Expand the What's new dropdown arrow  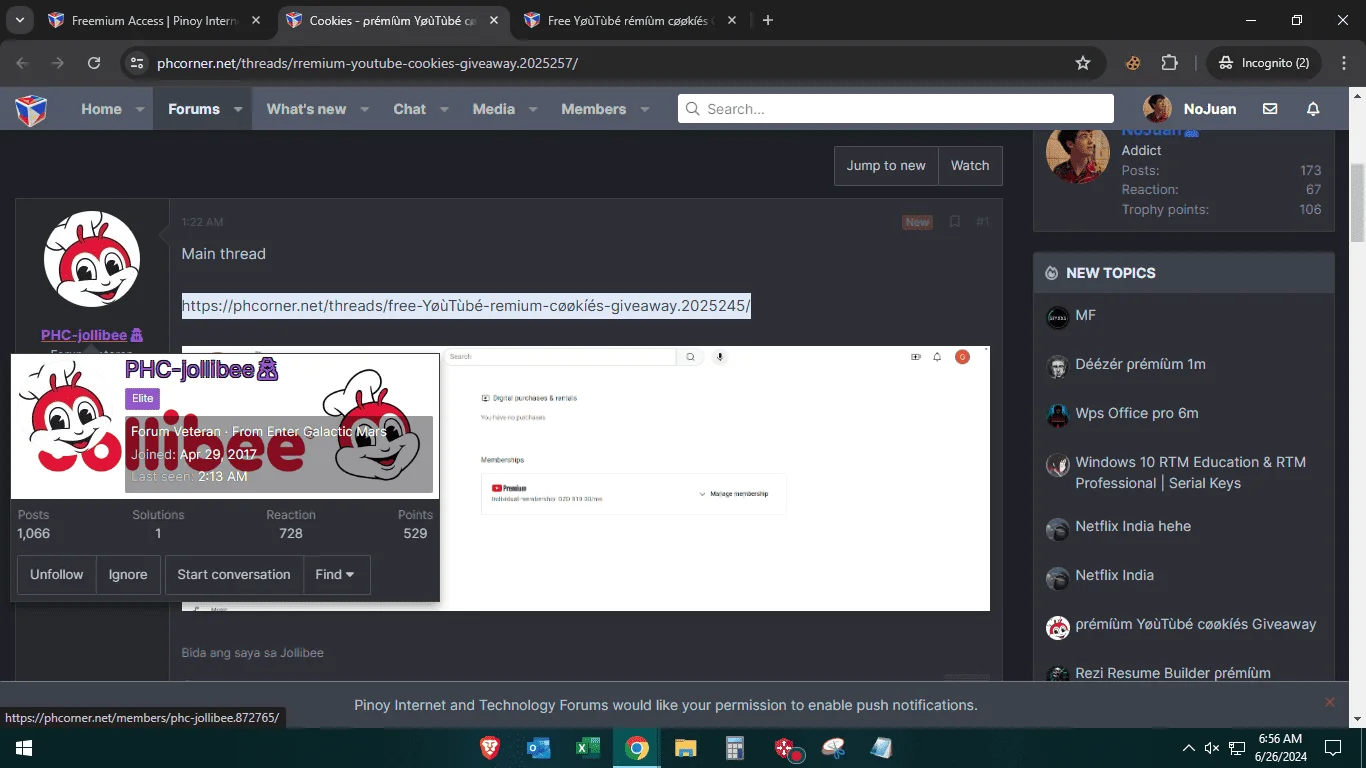point(365,109)
